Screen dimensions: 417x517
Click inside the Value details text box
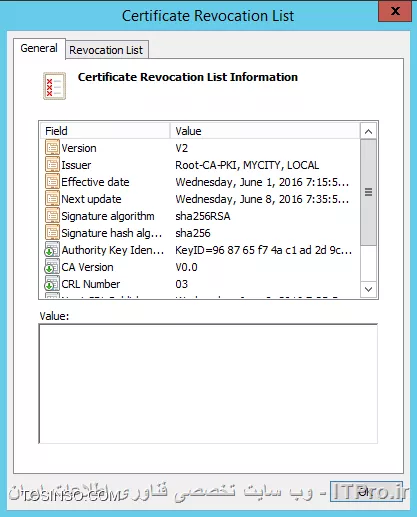click(208, 384)
